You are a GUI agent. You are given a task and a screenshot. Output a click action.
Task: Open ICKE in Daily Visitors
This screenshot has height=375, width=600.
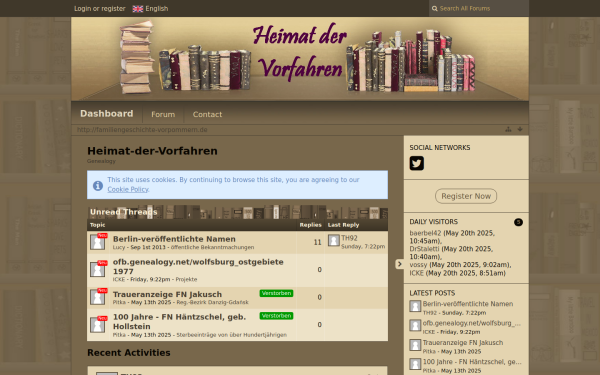point(417,273)
